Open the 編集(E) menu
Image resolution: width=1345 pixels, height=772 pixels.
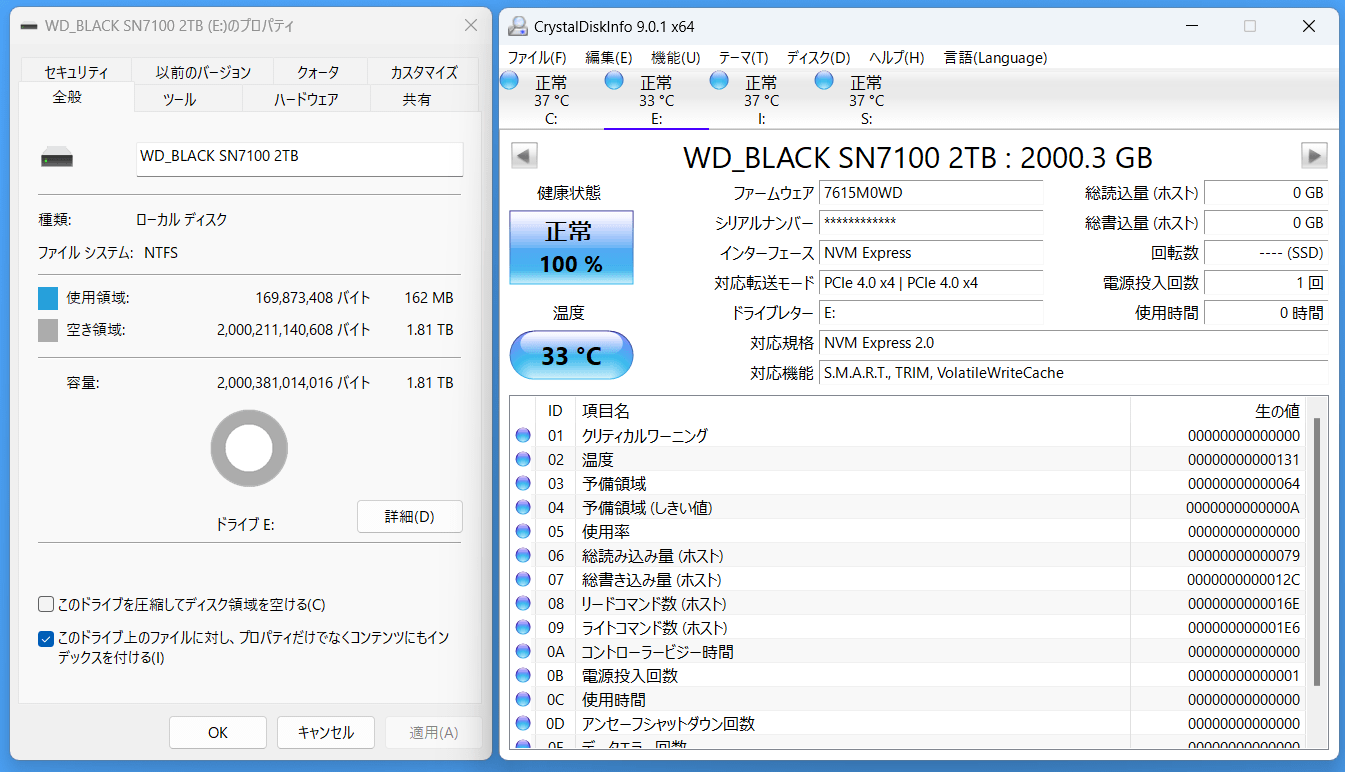(609, 58)
